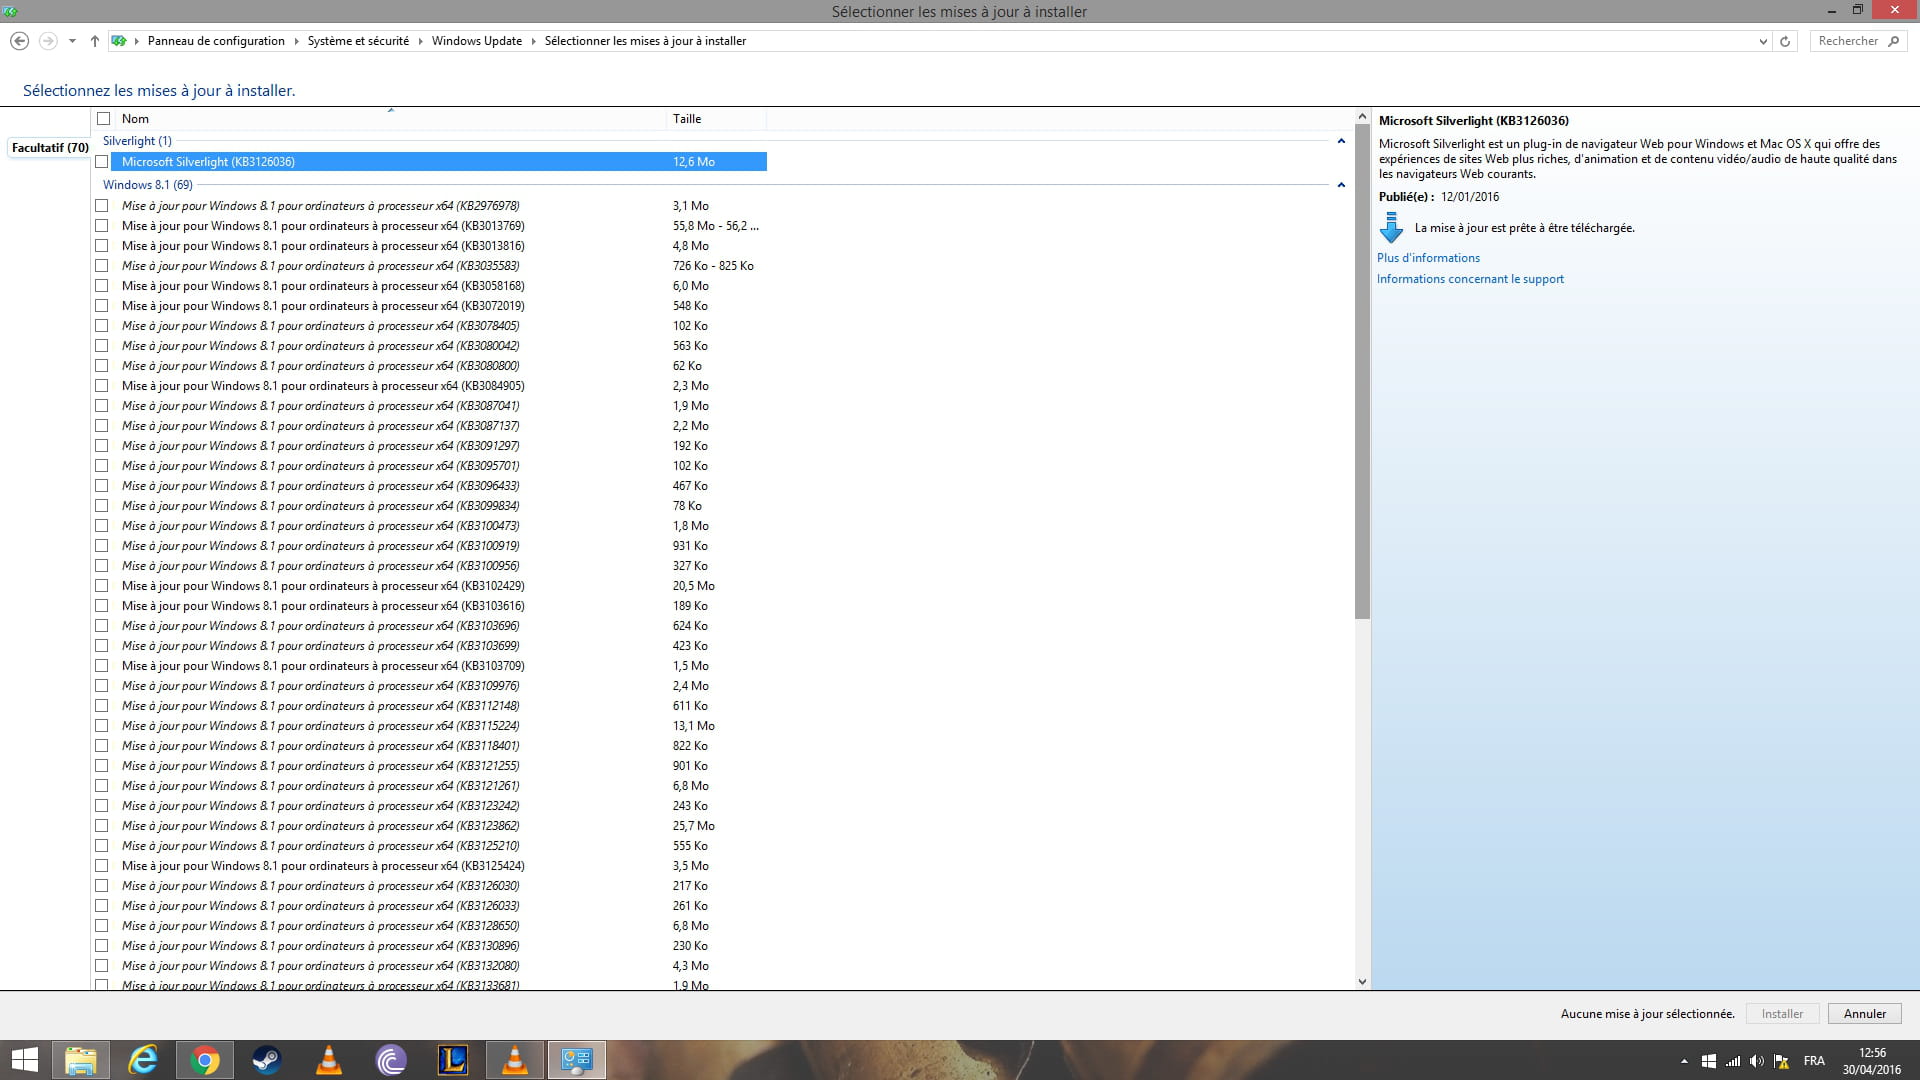Go to Windows Update breadcrumb

(x=477, y=41)
